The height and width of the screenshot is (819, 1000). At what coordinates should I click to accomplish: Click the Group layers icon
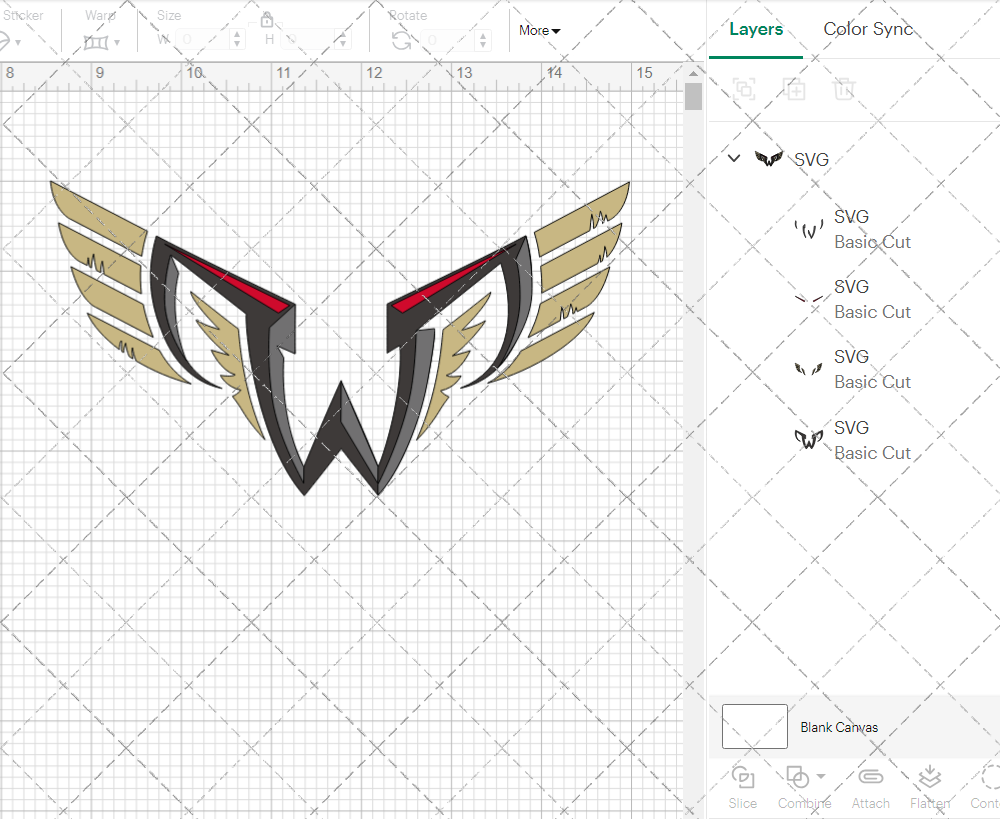coord(744,89)
